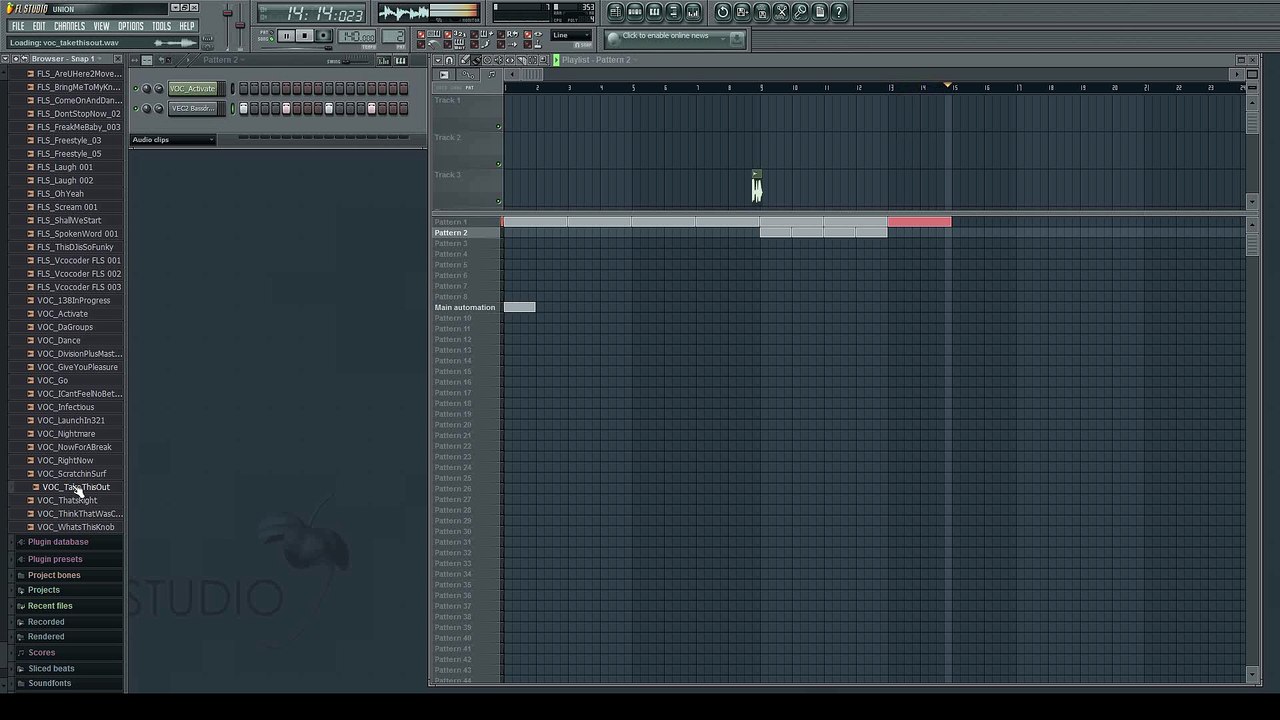Image resolution: width=1280 pixels, height=720 pixels.
Task: Click to enable online news
Action: (665, 36)
